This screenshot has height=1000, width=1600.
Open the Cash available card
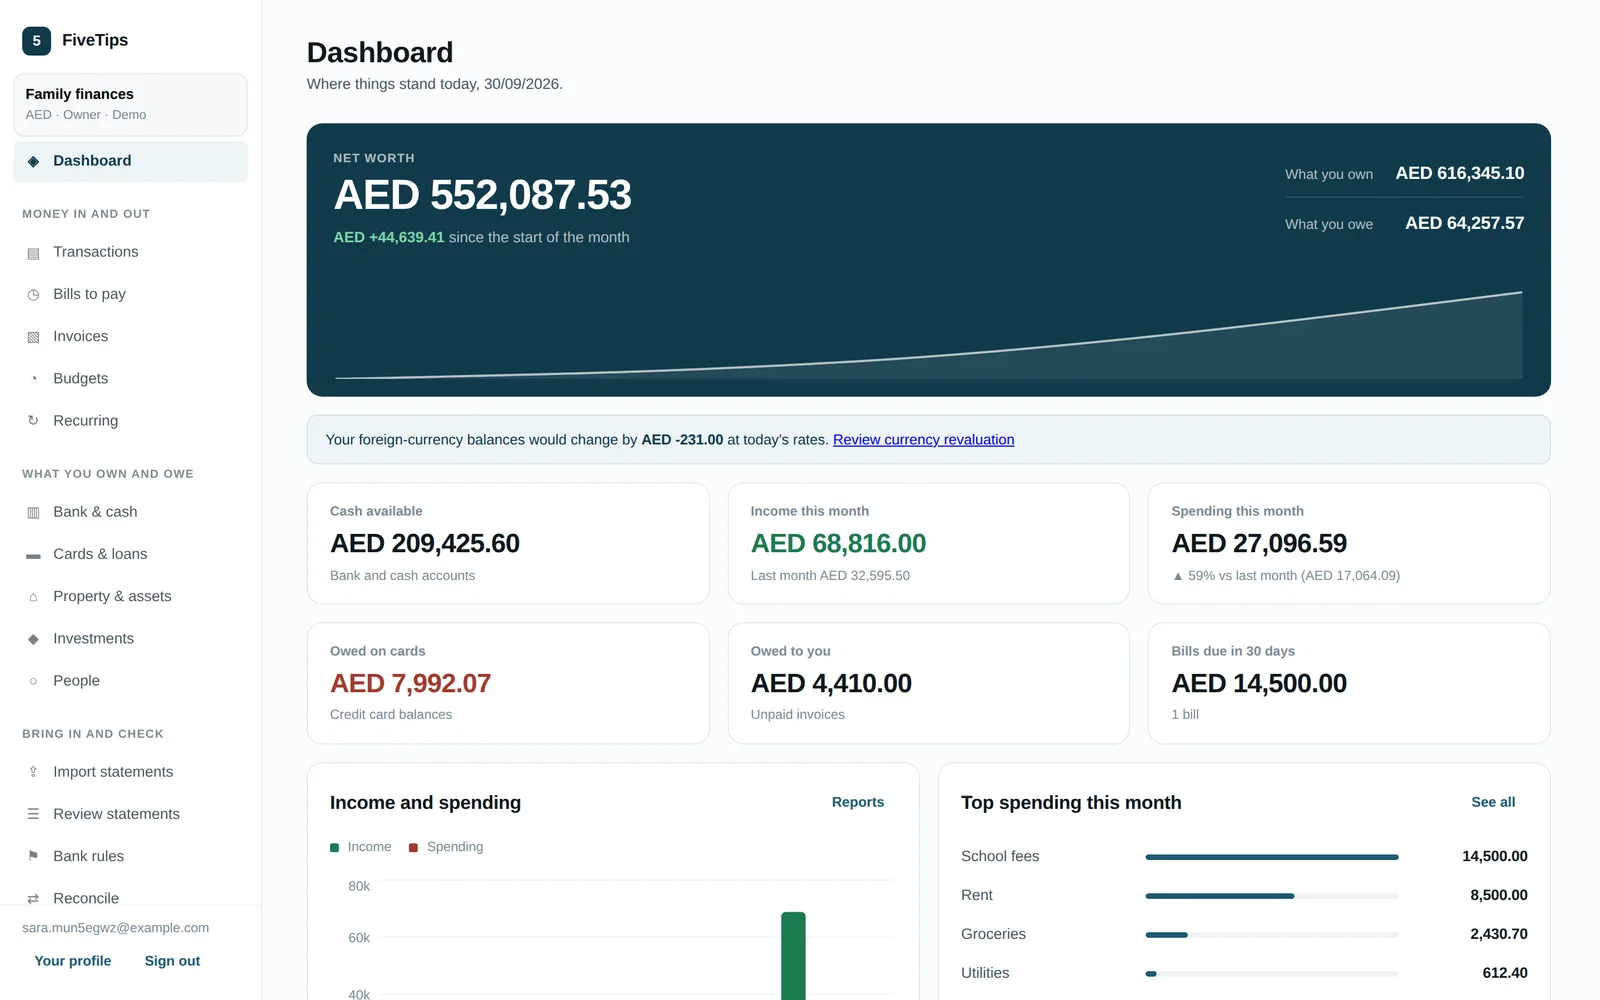[508, 543]
